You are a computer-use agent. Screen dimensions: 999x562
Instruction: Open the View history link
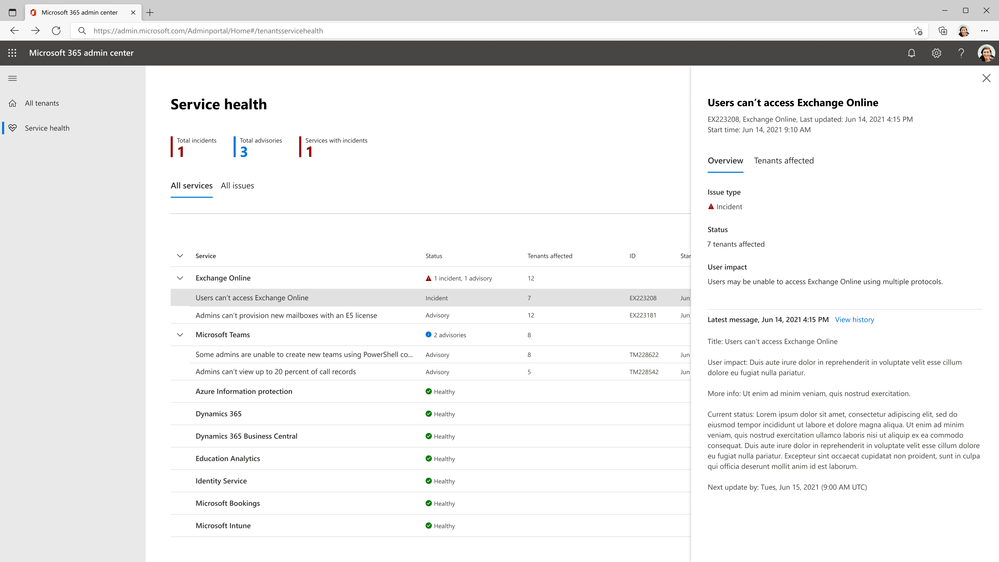[854, 320]
